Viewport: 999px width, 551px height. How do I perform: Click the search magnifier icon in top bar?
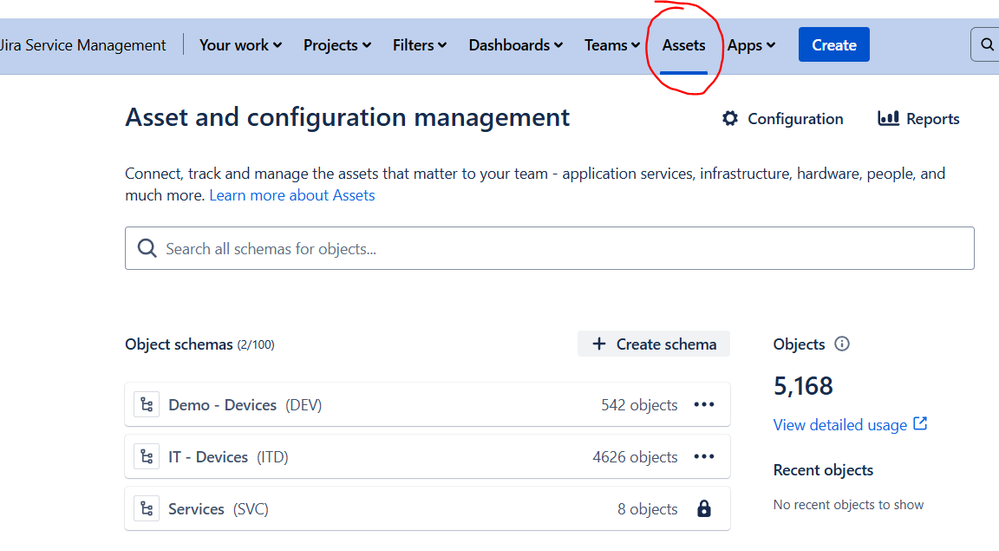click(987, 45)
